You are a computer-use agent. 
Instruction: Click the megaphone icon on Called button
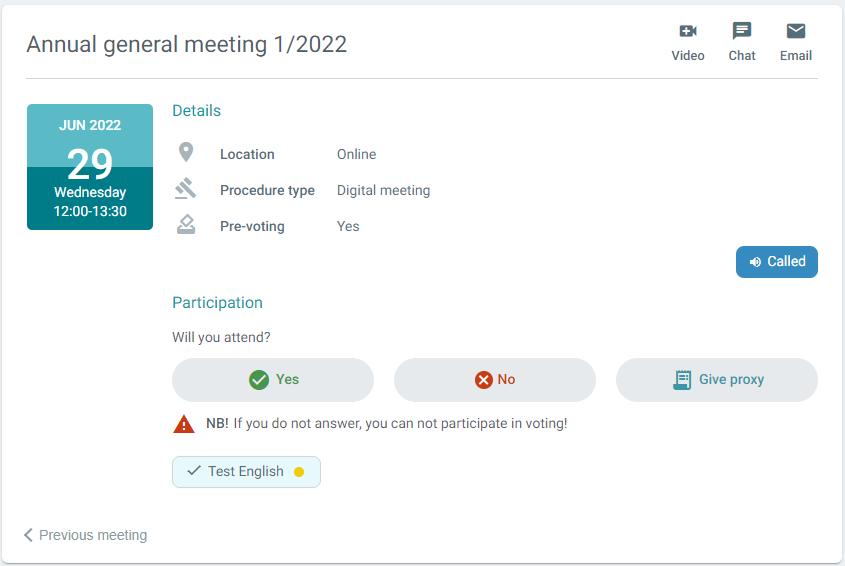coord(755,262)
